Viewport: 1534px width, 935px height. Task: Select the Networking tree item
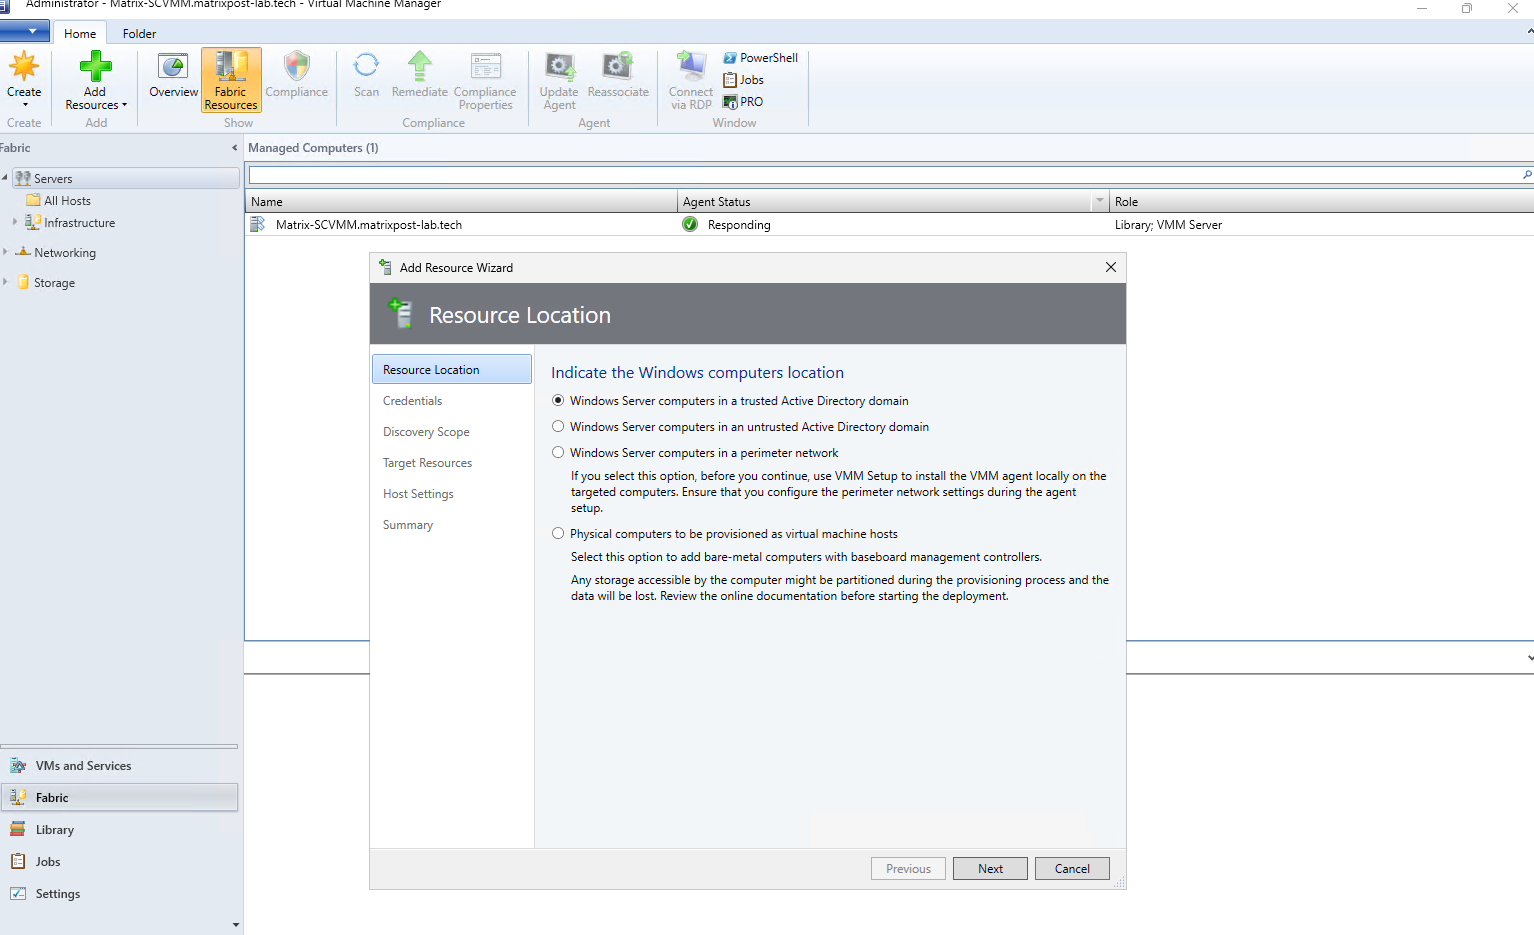(x=65, y=252)
